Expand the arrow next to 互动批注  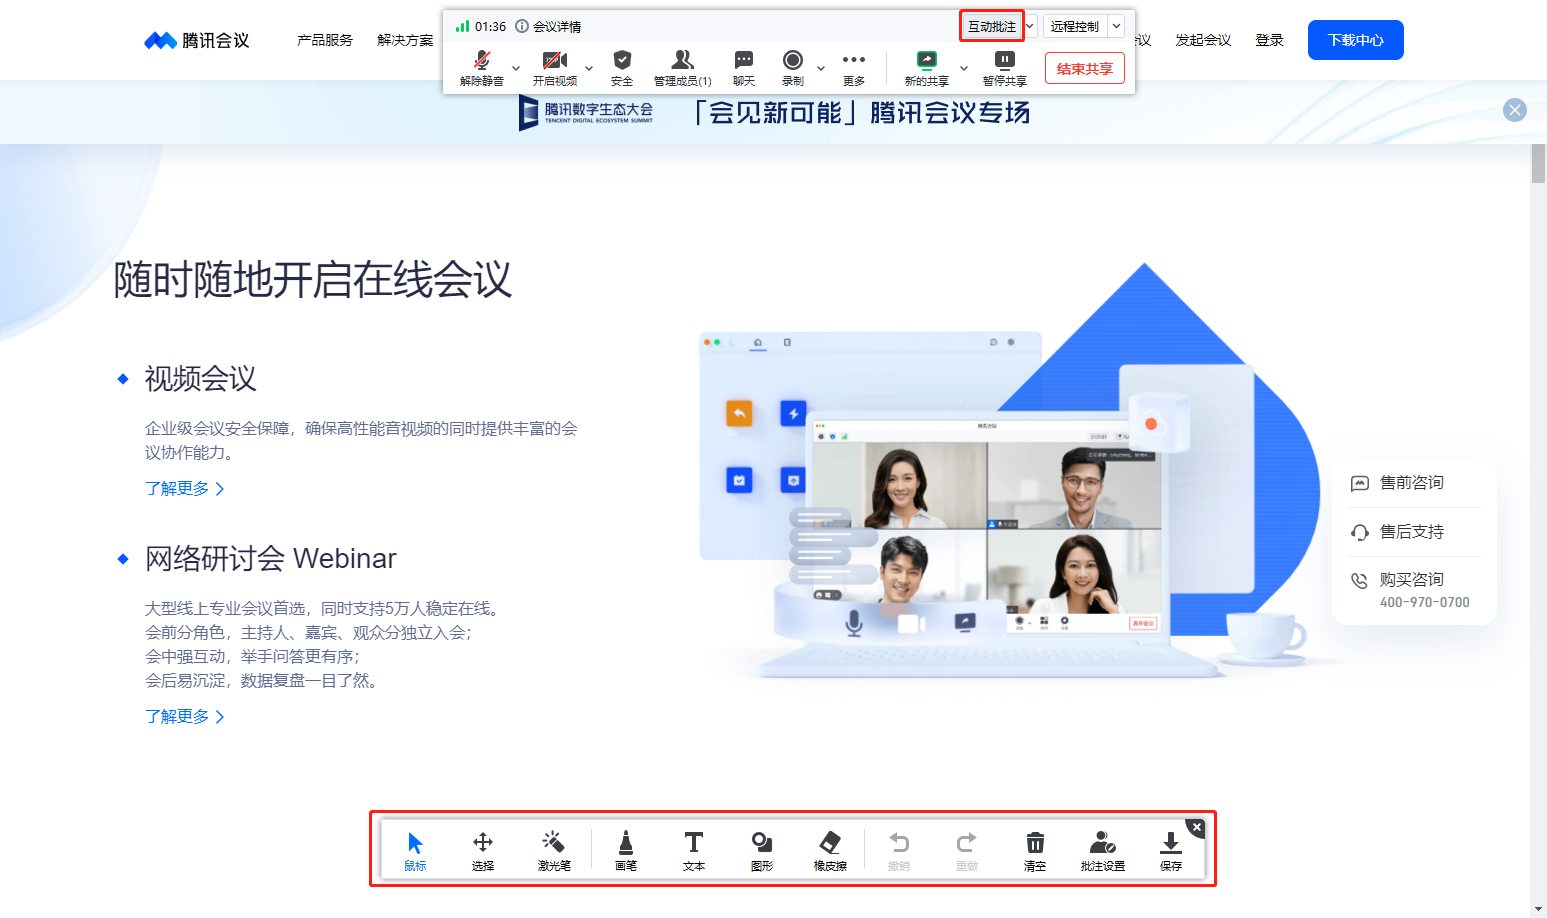(1030, 26)
